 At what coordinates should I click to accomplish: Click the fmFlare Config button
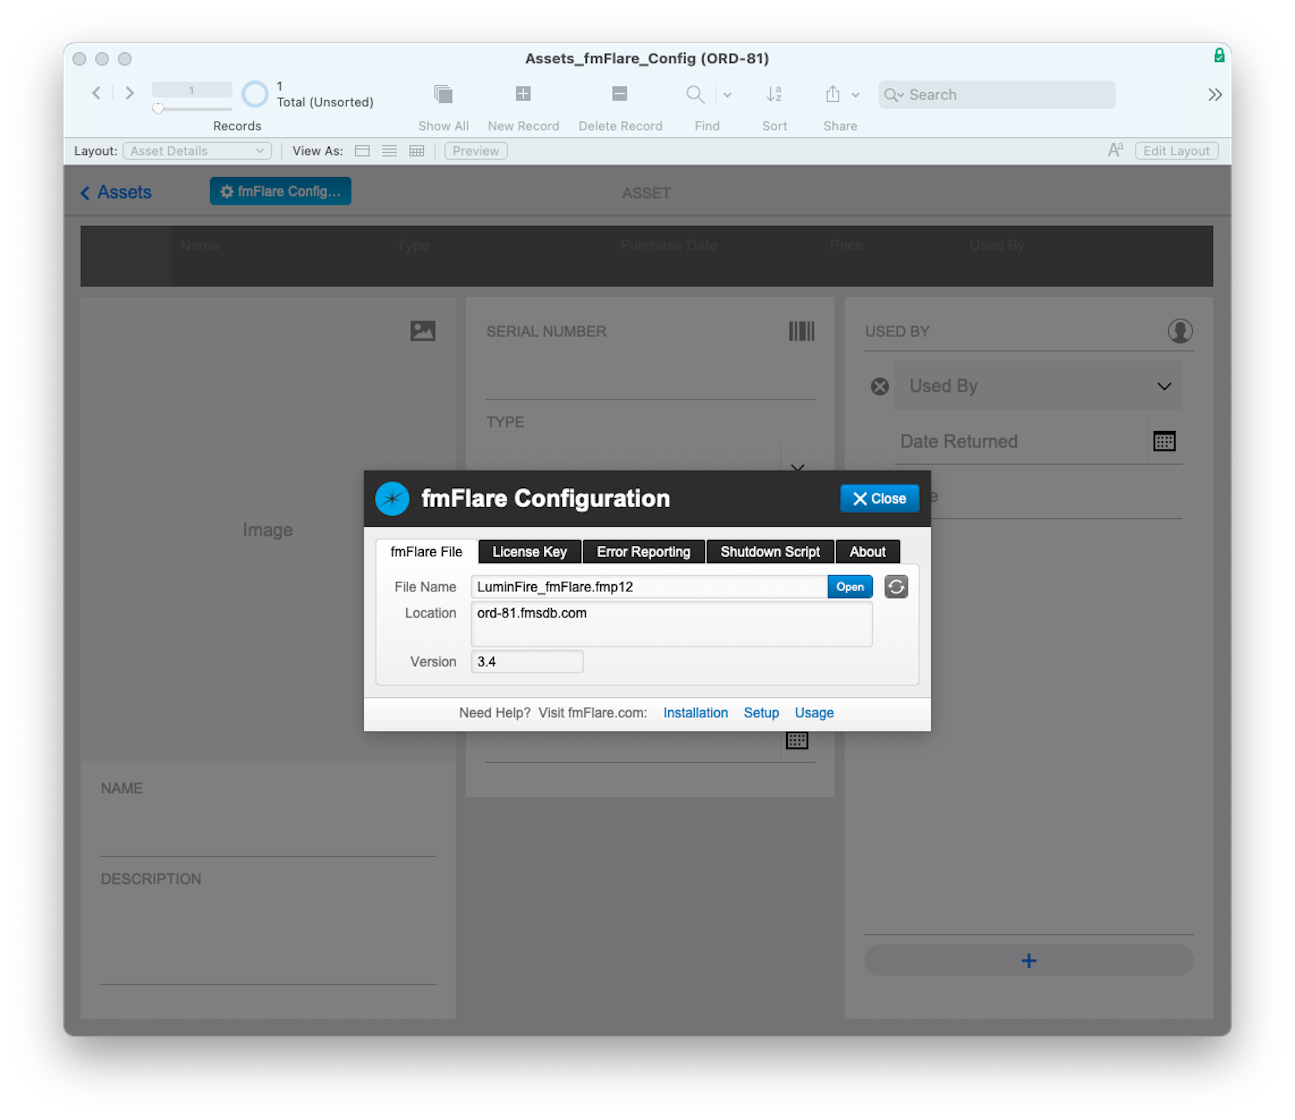pos(280,191)
